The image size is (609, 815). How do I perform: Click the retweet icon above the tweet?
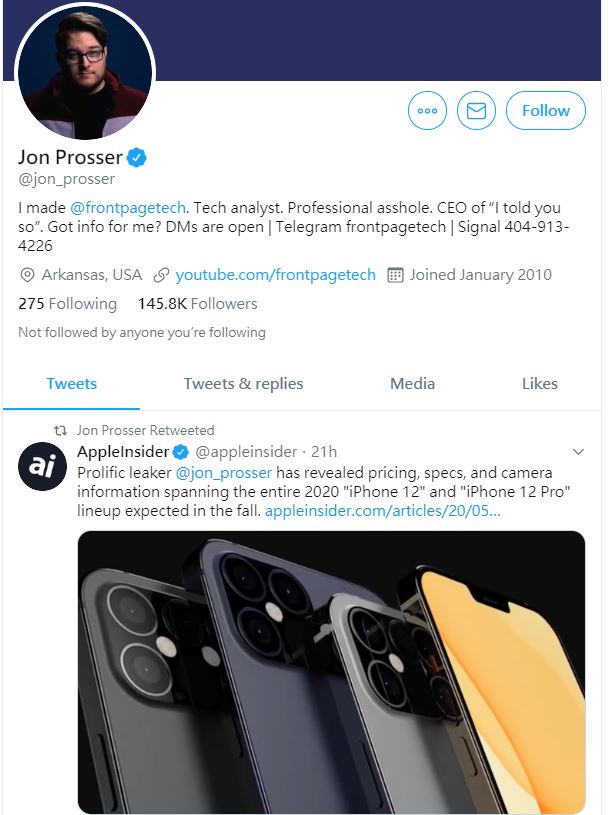click(x=60, y=430)
